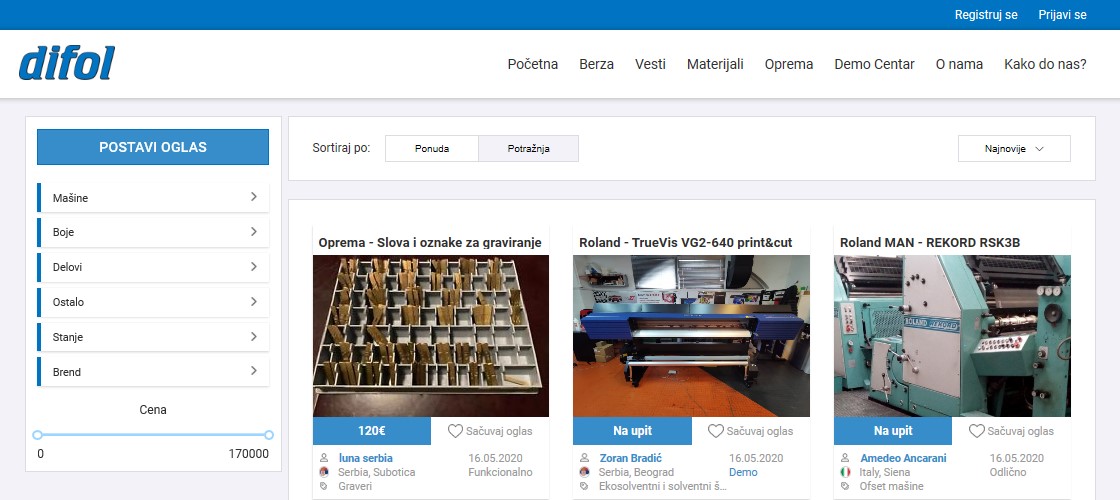The image size is (1120, 500).
Task: Open the Najnovije sort dropdown
Action: point(1013,149)
